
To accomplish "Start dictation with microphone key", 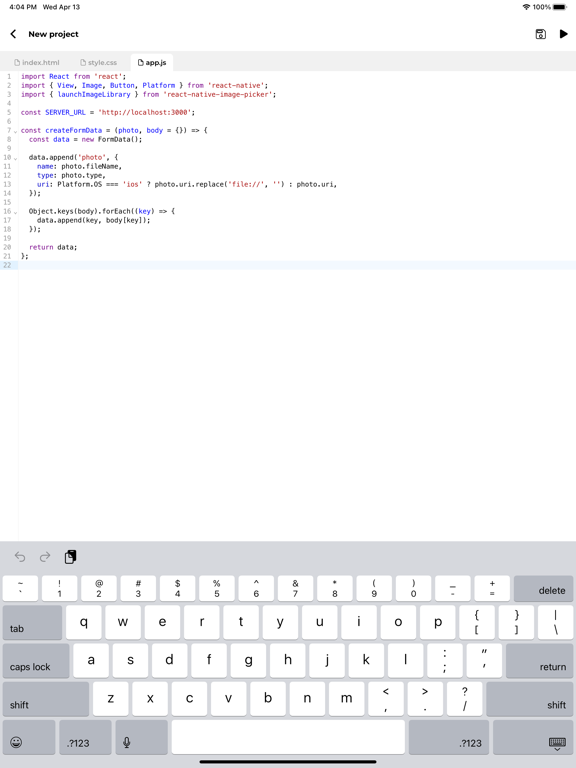I will point(142,737).
